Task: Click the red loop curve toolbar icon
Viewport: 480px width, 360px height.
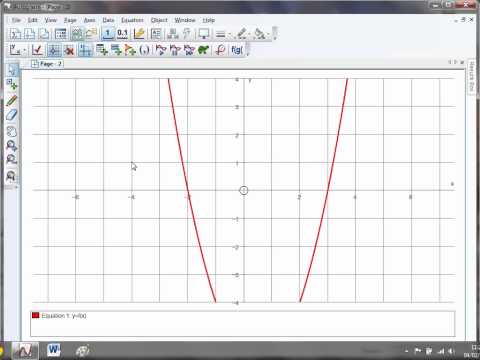Action: [220, 50]
